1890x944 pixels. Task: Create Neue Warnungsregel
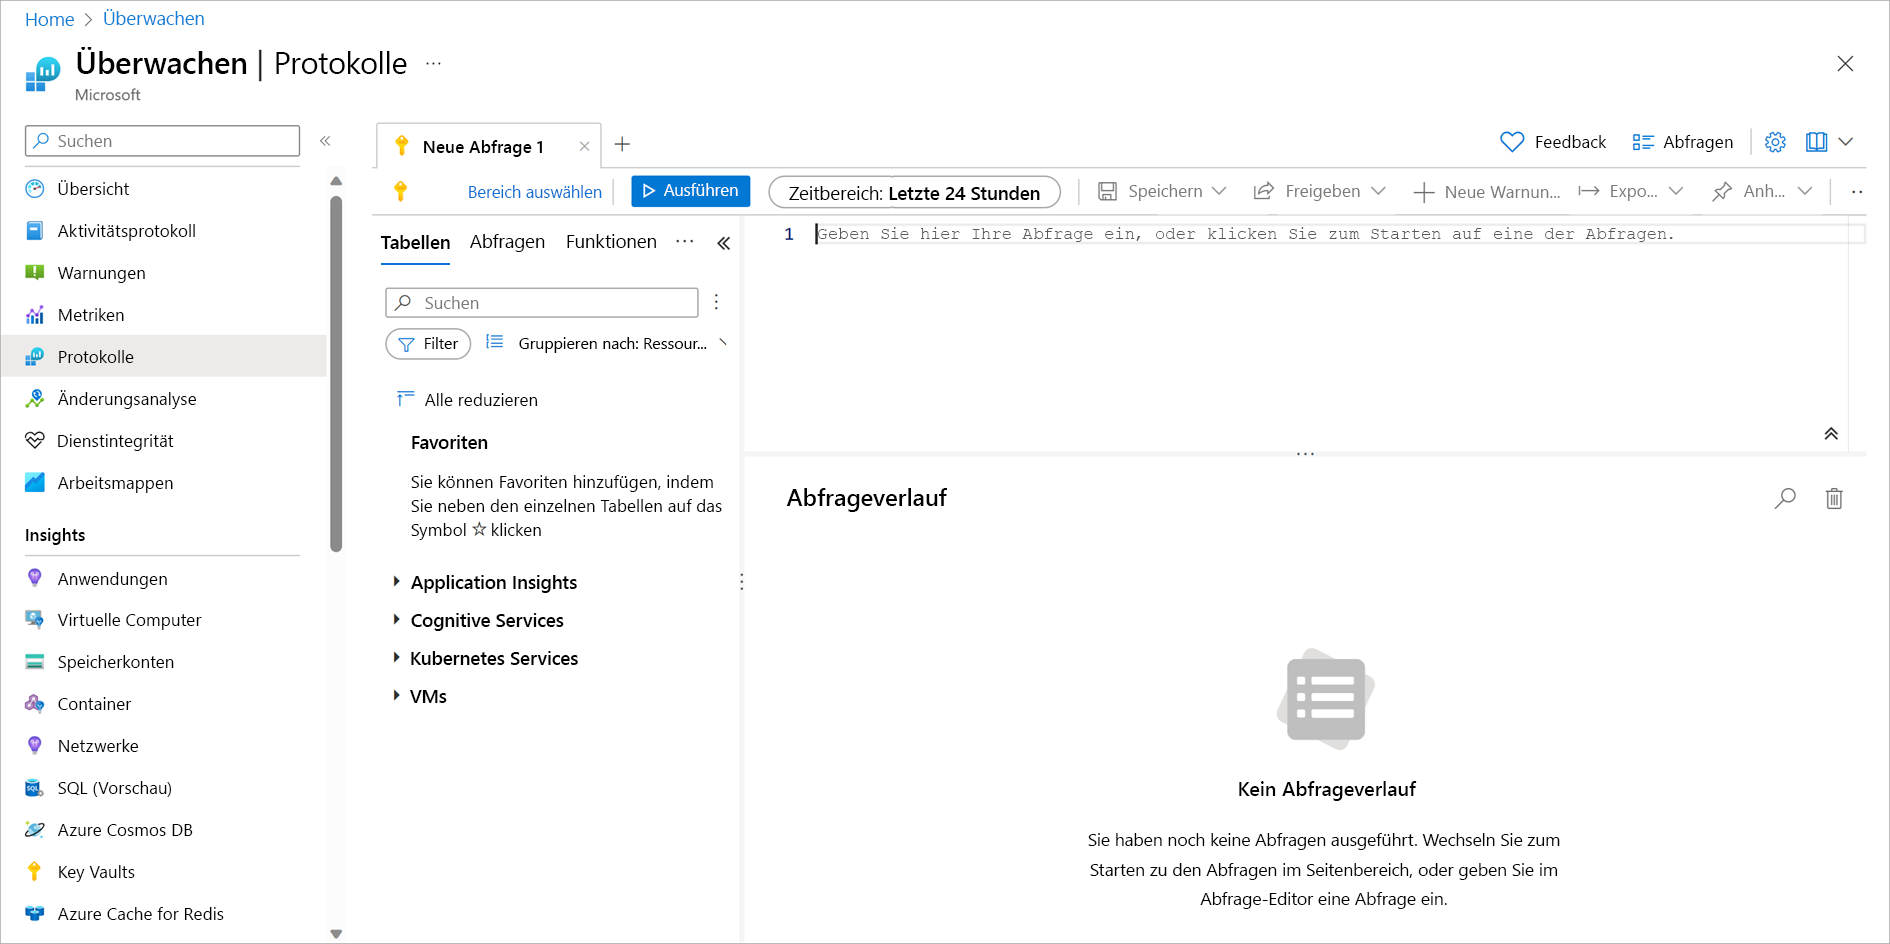point(1486,192)
